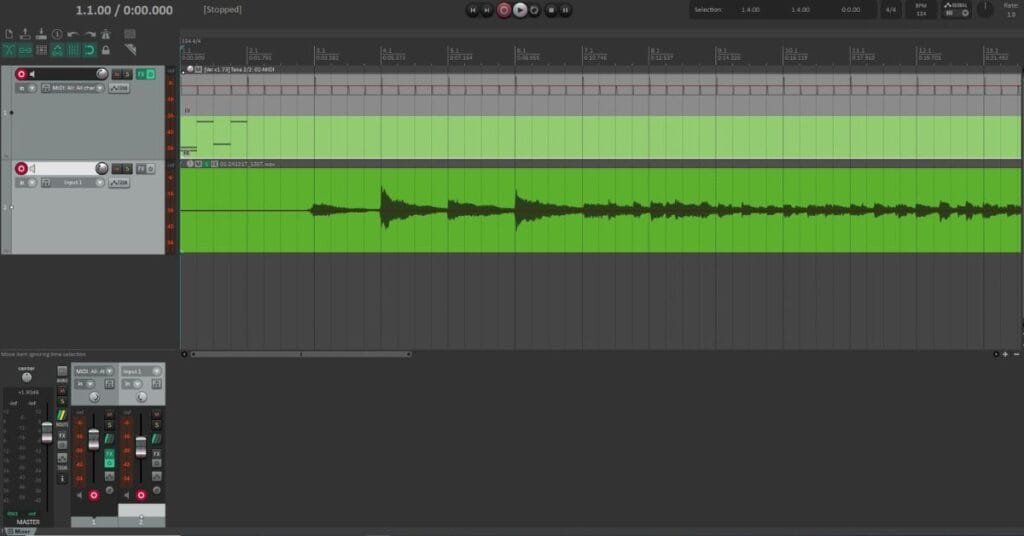Screen dimensions: 1024x536
Task: Click the master volume fader handle
Action: pos(47,432)
